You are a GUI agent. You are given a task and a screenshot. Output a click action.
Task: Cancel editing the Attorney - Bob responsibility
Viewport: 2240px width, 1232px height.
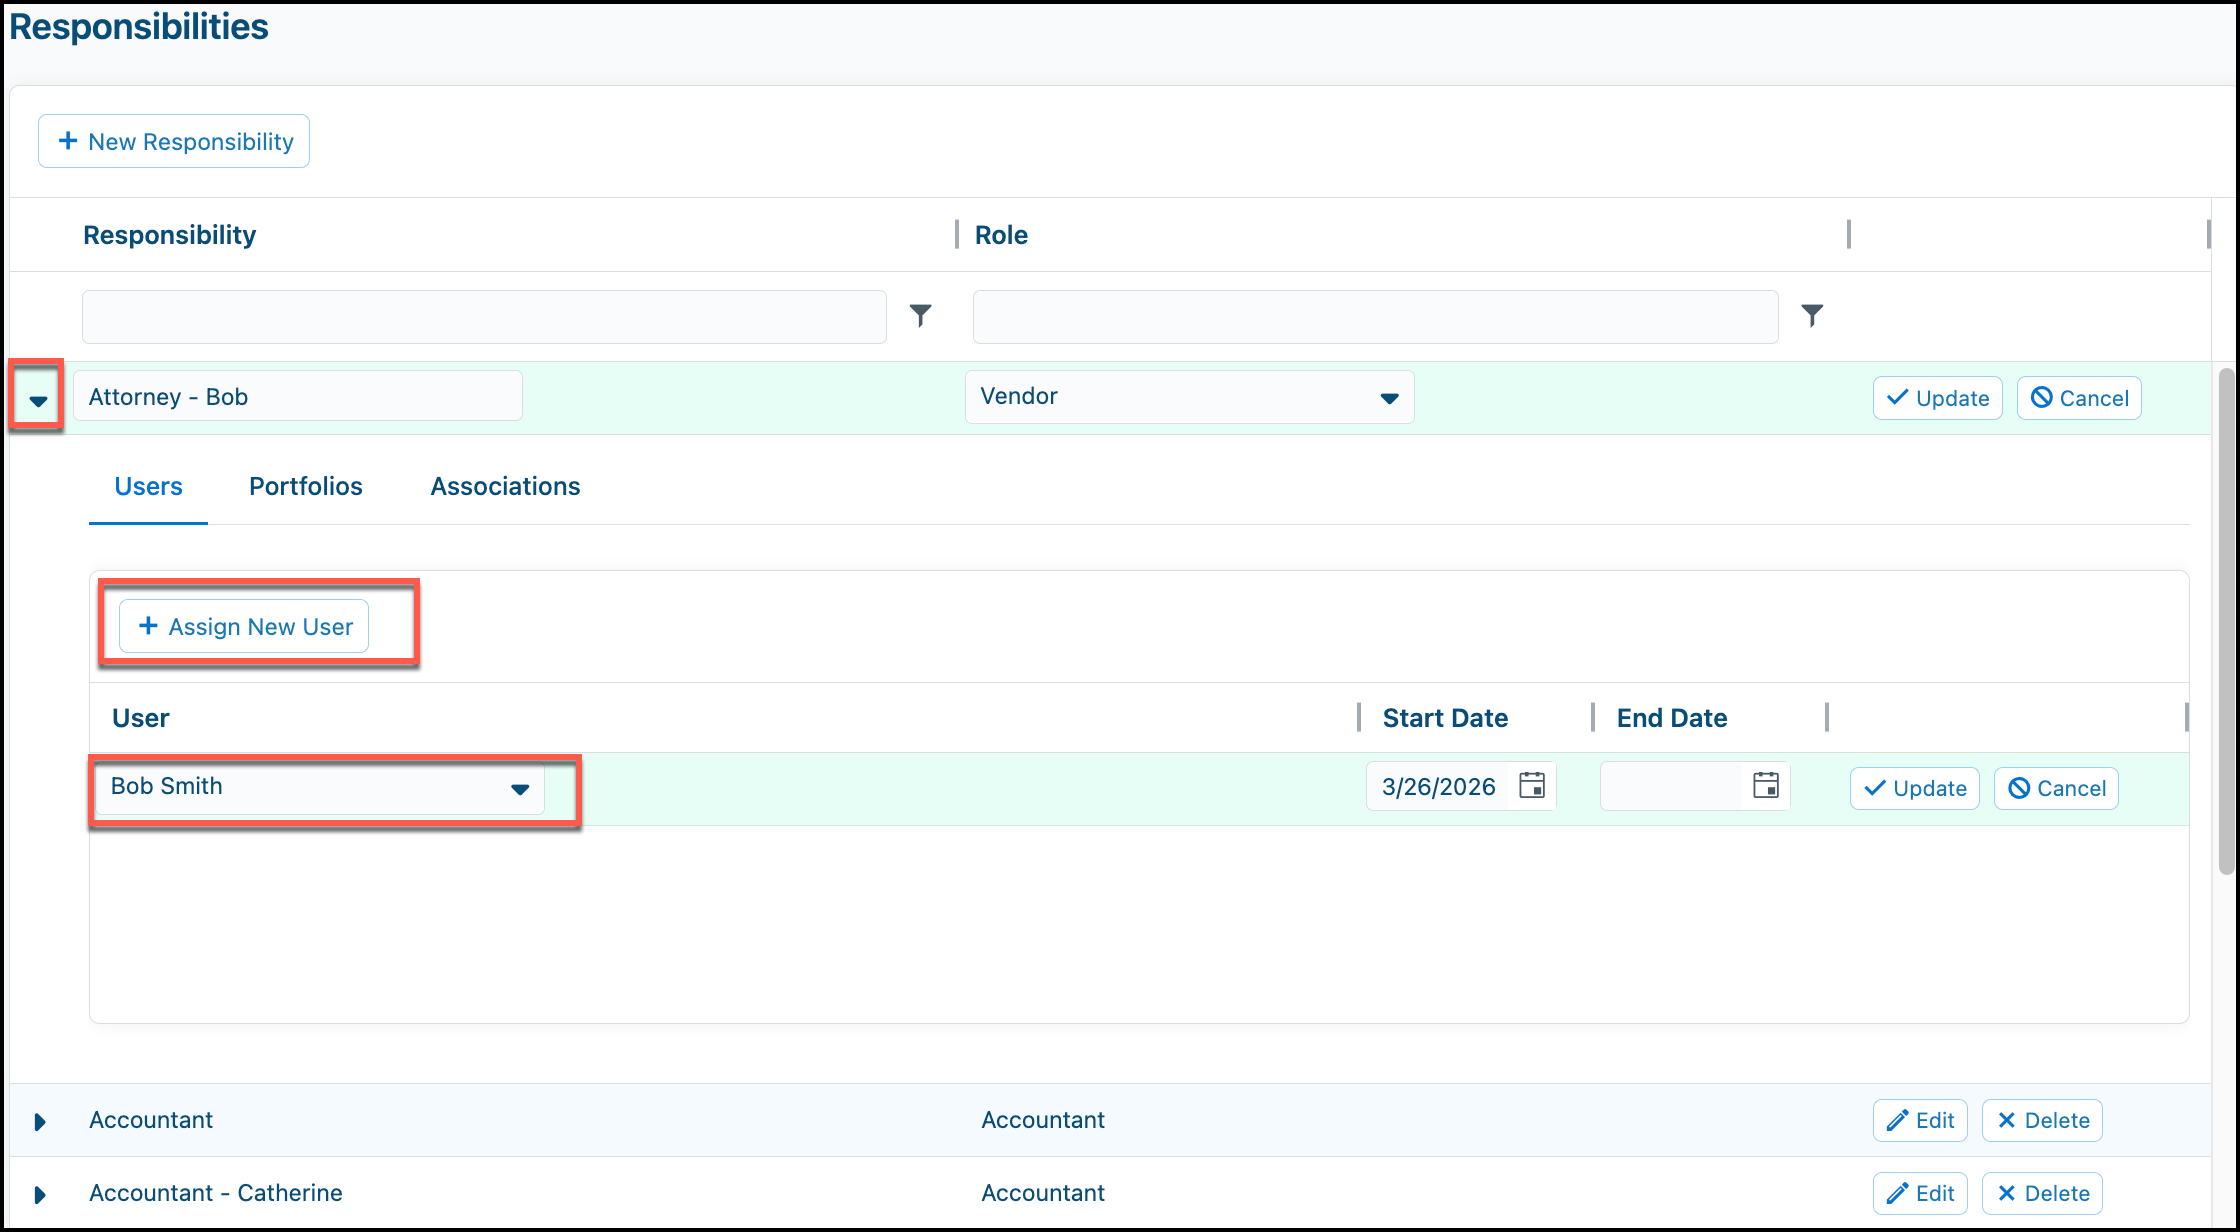[2079, 398]
